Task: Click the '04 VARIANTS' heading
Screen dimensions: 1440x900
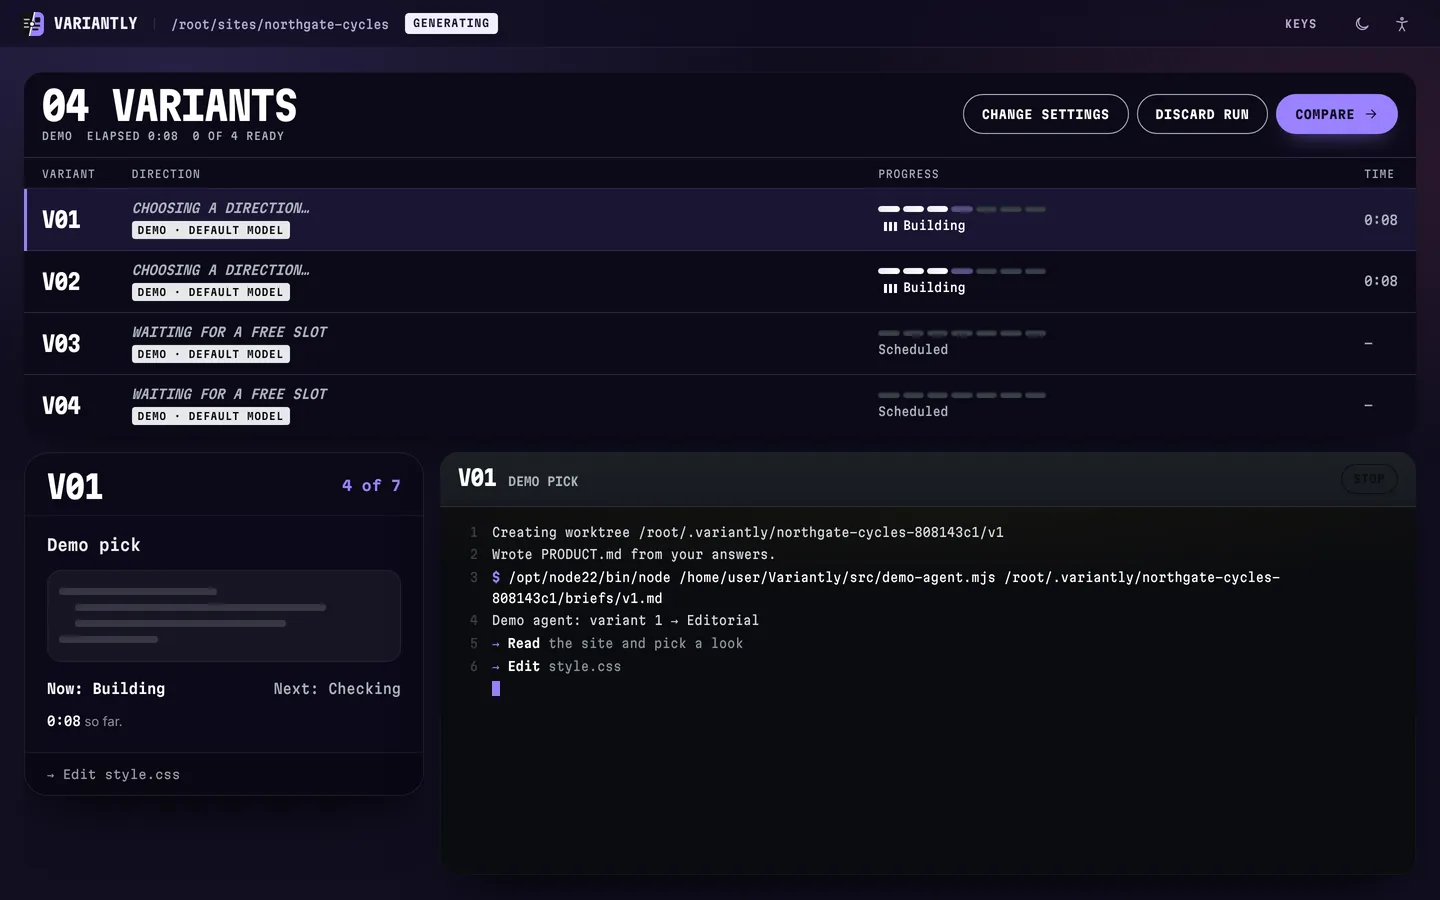Action: tap(170, 106)
